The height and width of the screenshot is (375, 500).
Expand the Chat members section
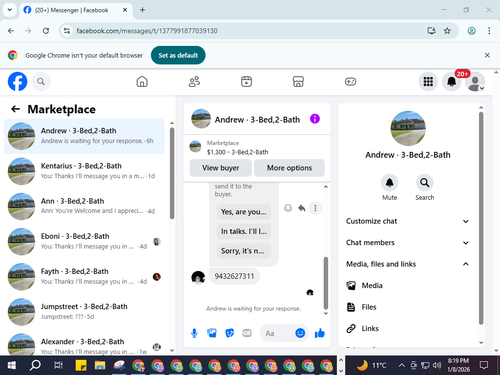point(408,243)
